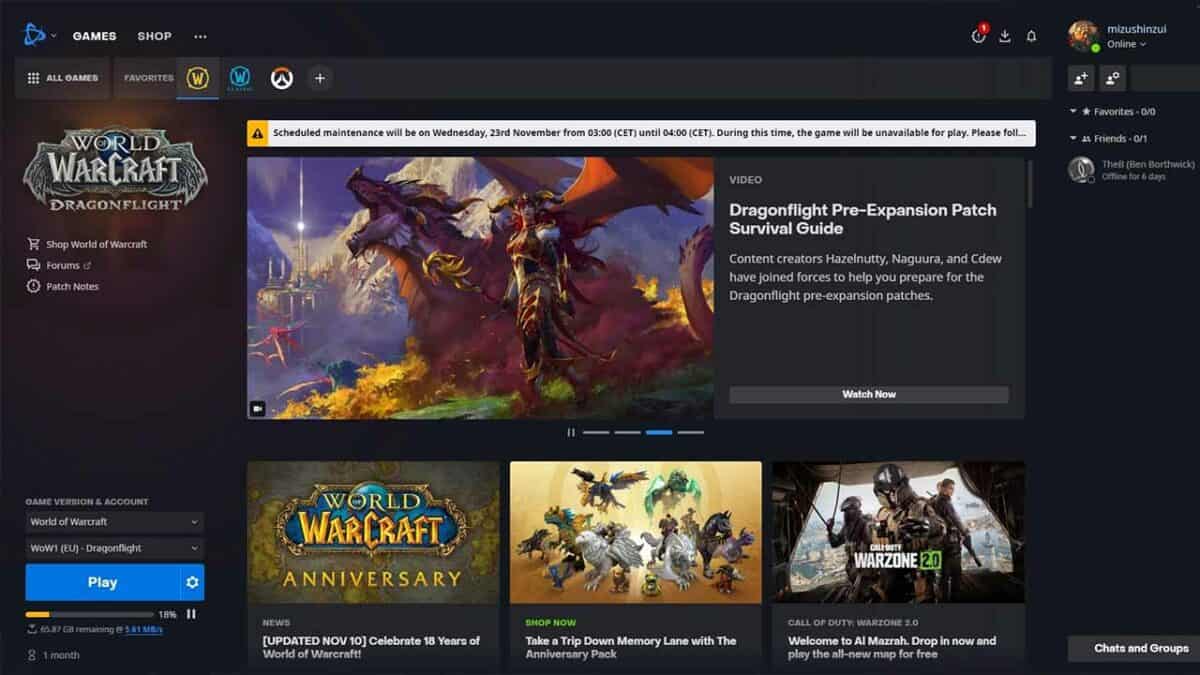Click the friend settings icon next to add friend
This screenshot has height=675, width=1200.
point(1113,78)
